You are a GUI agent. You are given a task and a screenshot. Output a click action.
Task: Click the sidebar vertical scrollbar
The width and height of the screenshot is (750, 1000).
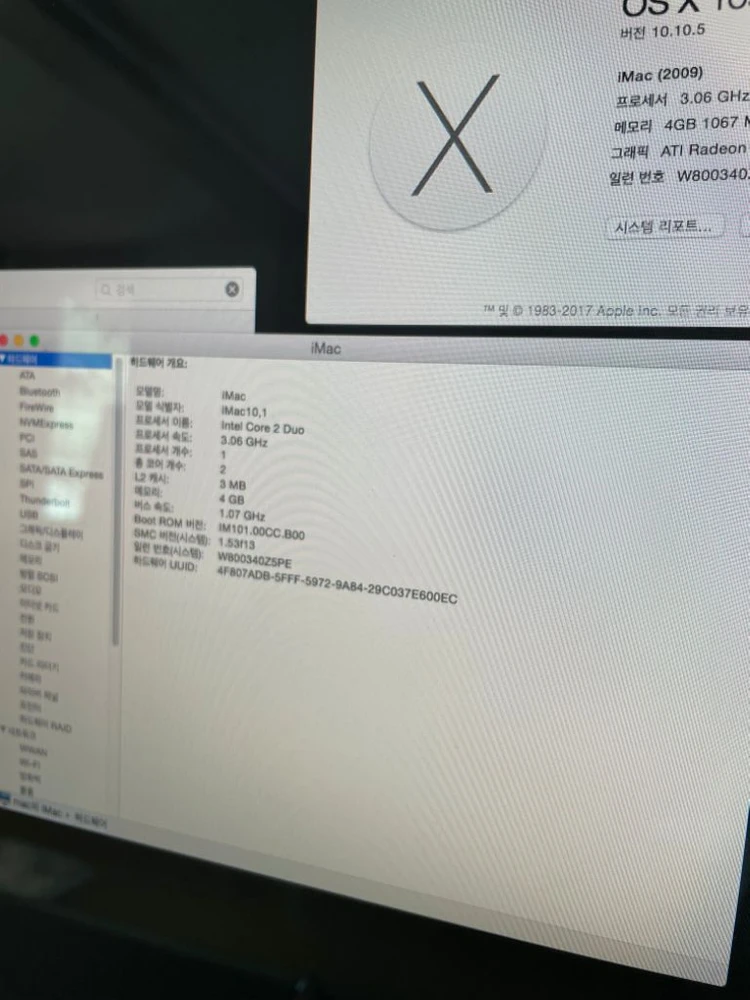coord(116,501)
